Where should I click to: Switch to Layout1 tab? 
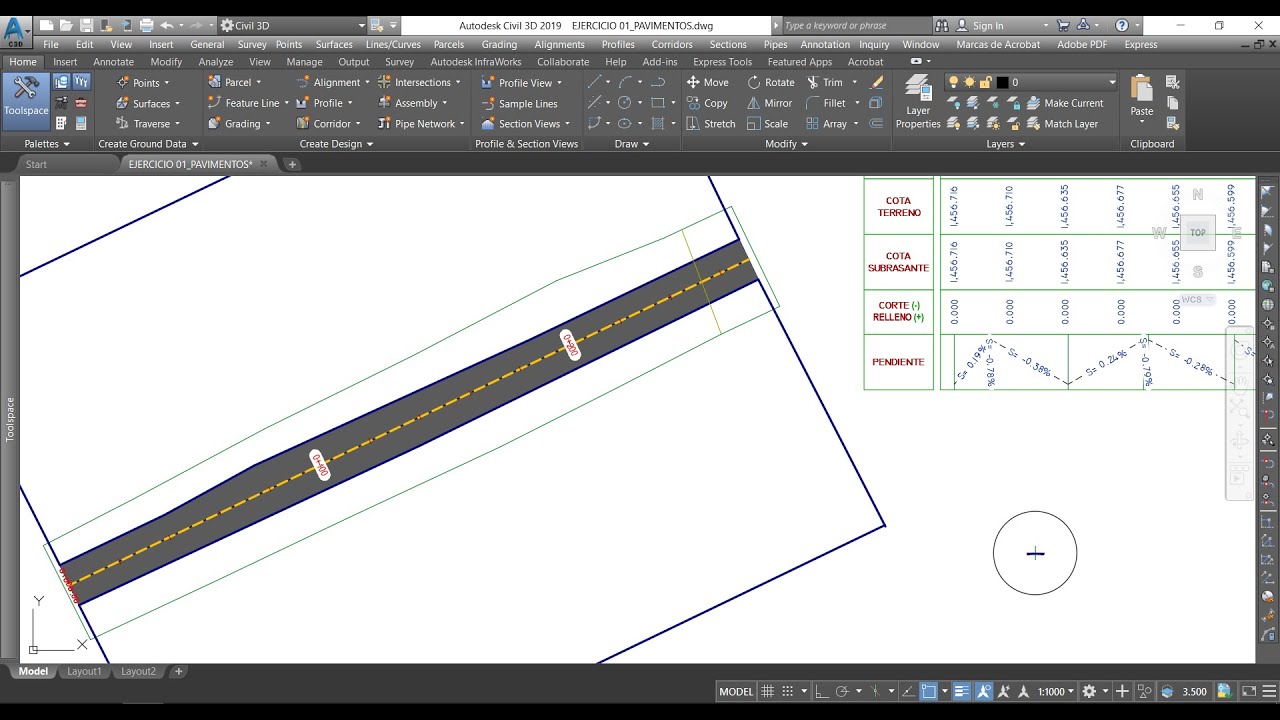[84, 671]
